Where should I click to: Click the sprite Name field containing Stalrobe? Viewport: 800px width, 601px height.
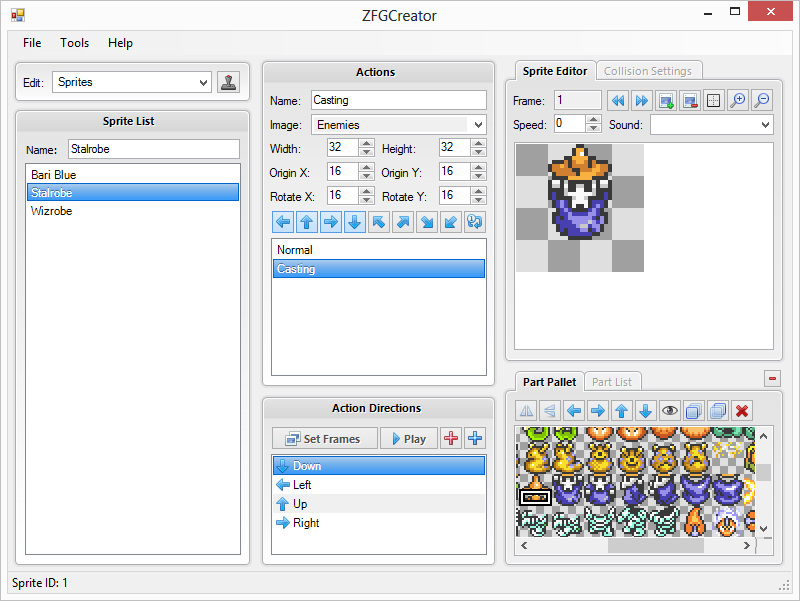pyautogui.click(x=154, y=149)
